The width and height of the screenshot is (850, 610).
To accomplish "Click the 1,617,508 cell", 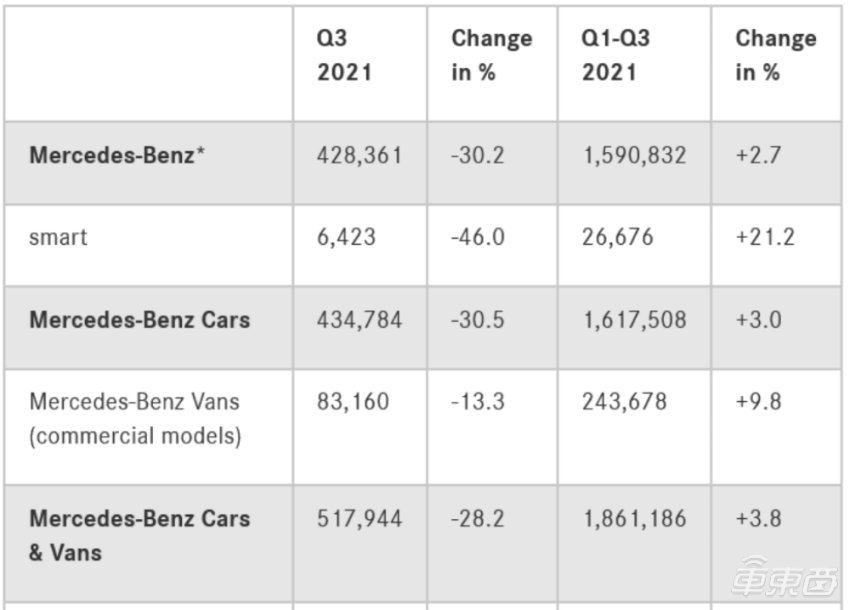I will (635, 320).
